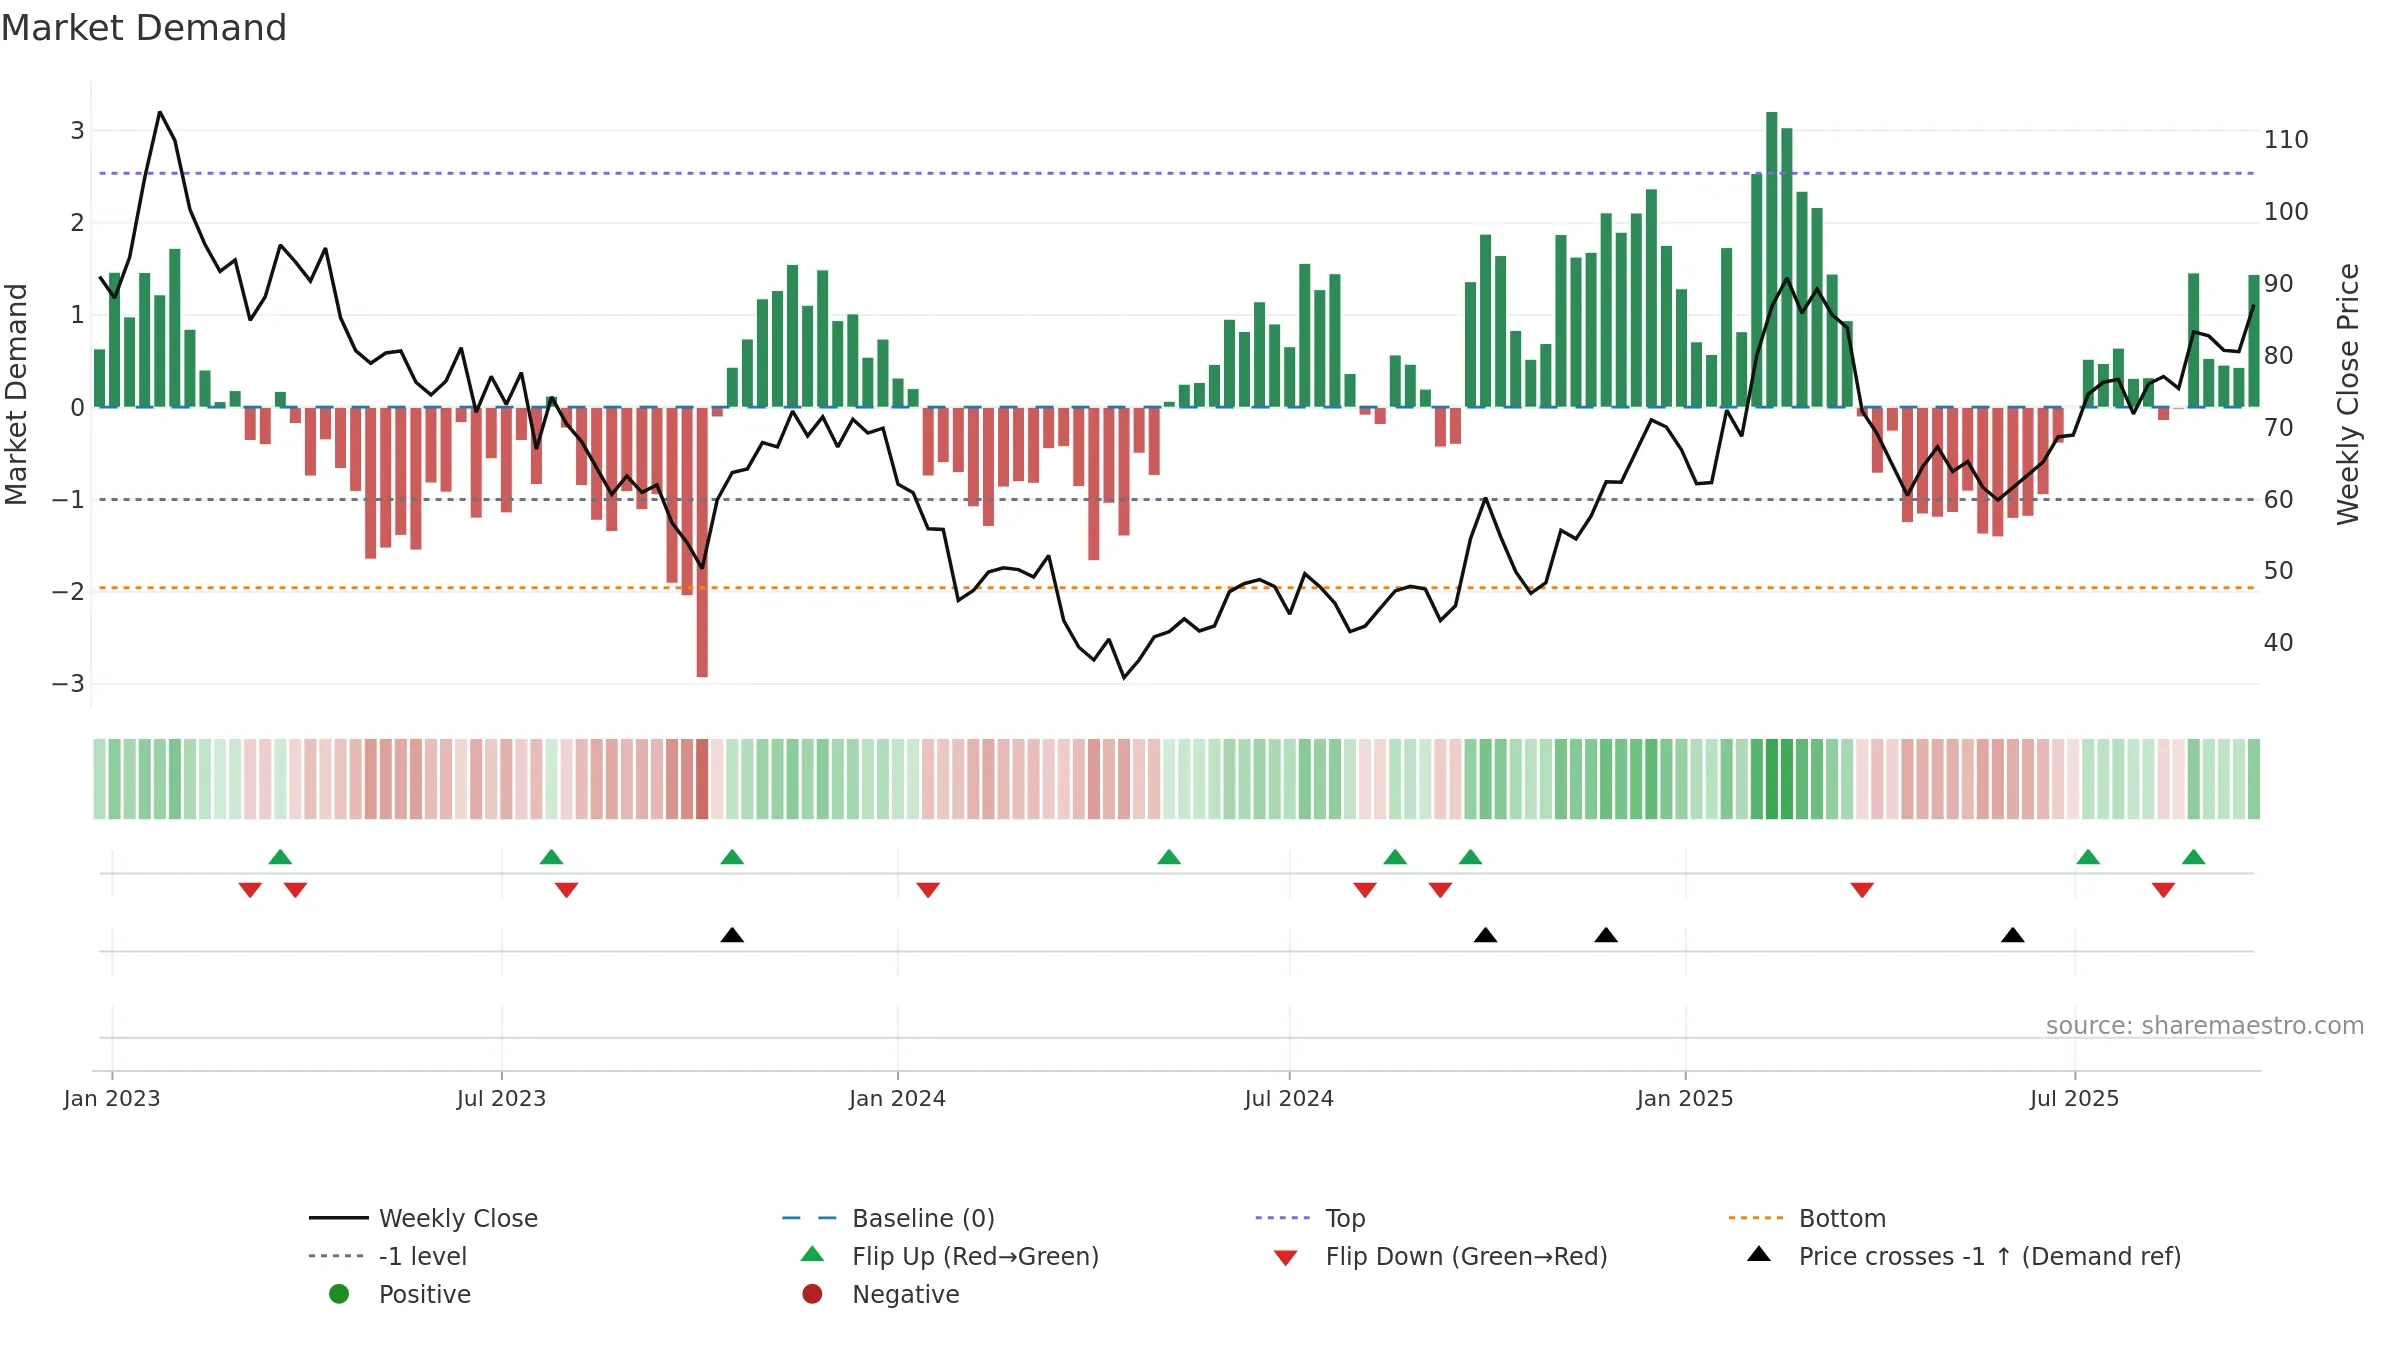
Task: Select the red flip-down marker near Jan 2024
Action: click(x=928, y=890)
